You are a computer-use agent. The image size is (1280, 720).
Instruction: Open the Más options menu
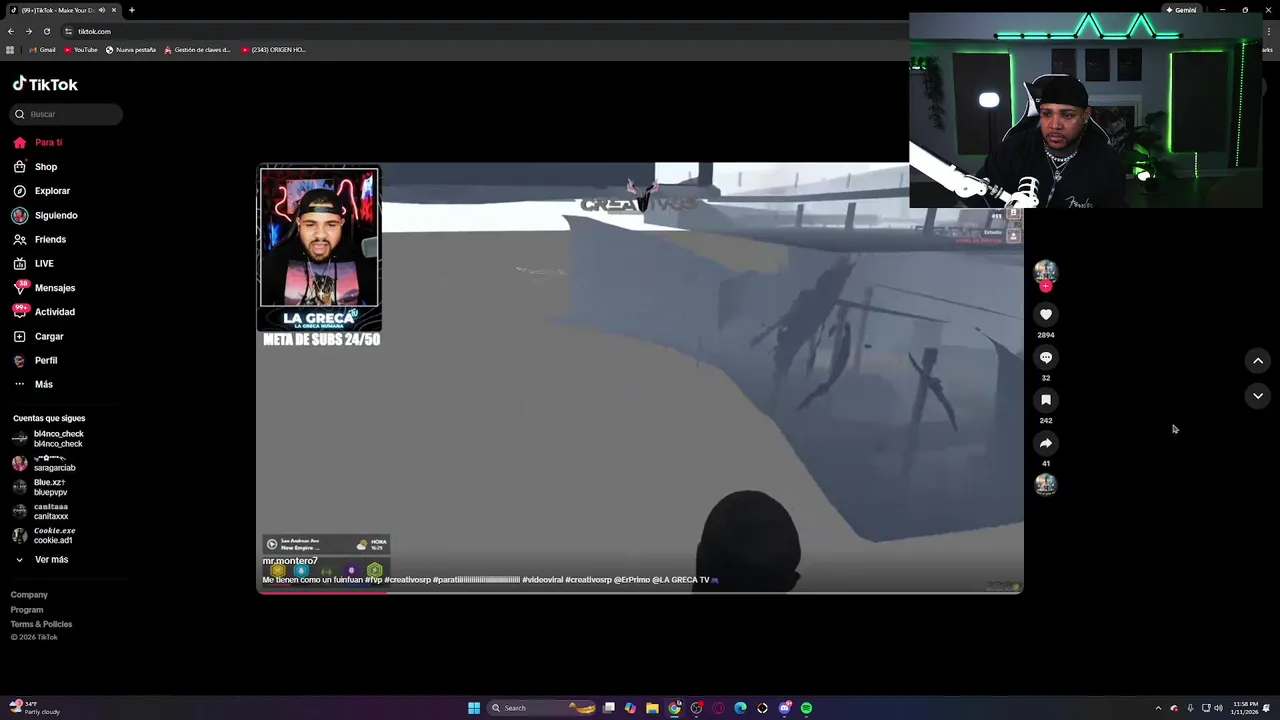click(33, 385)
